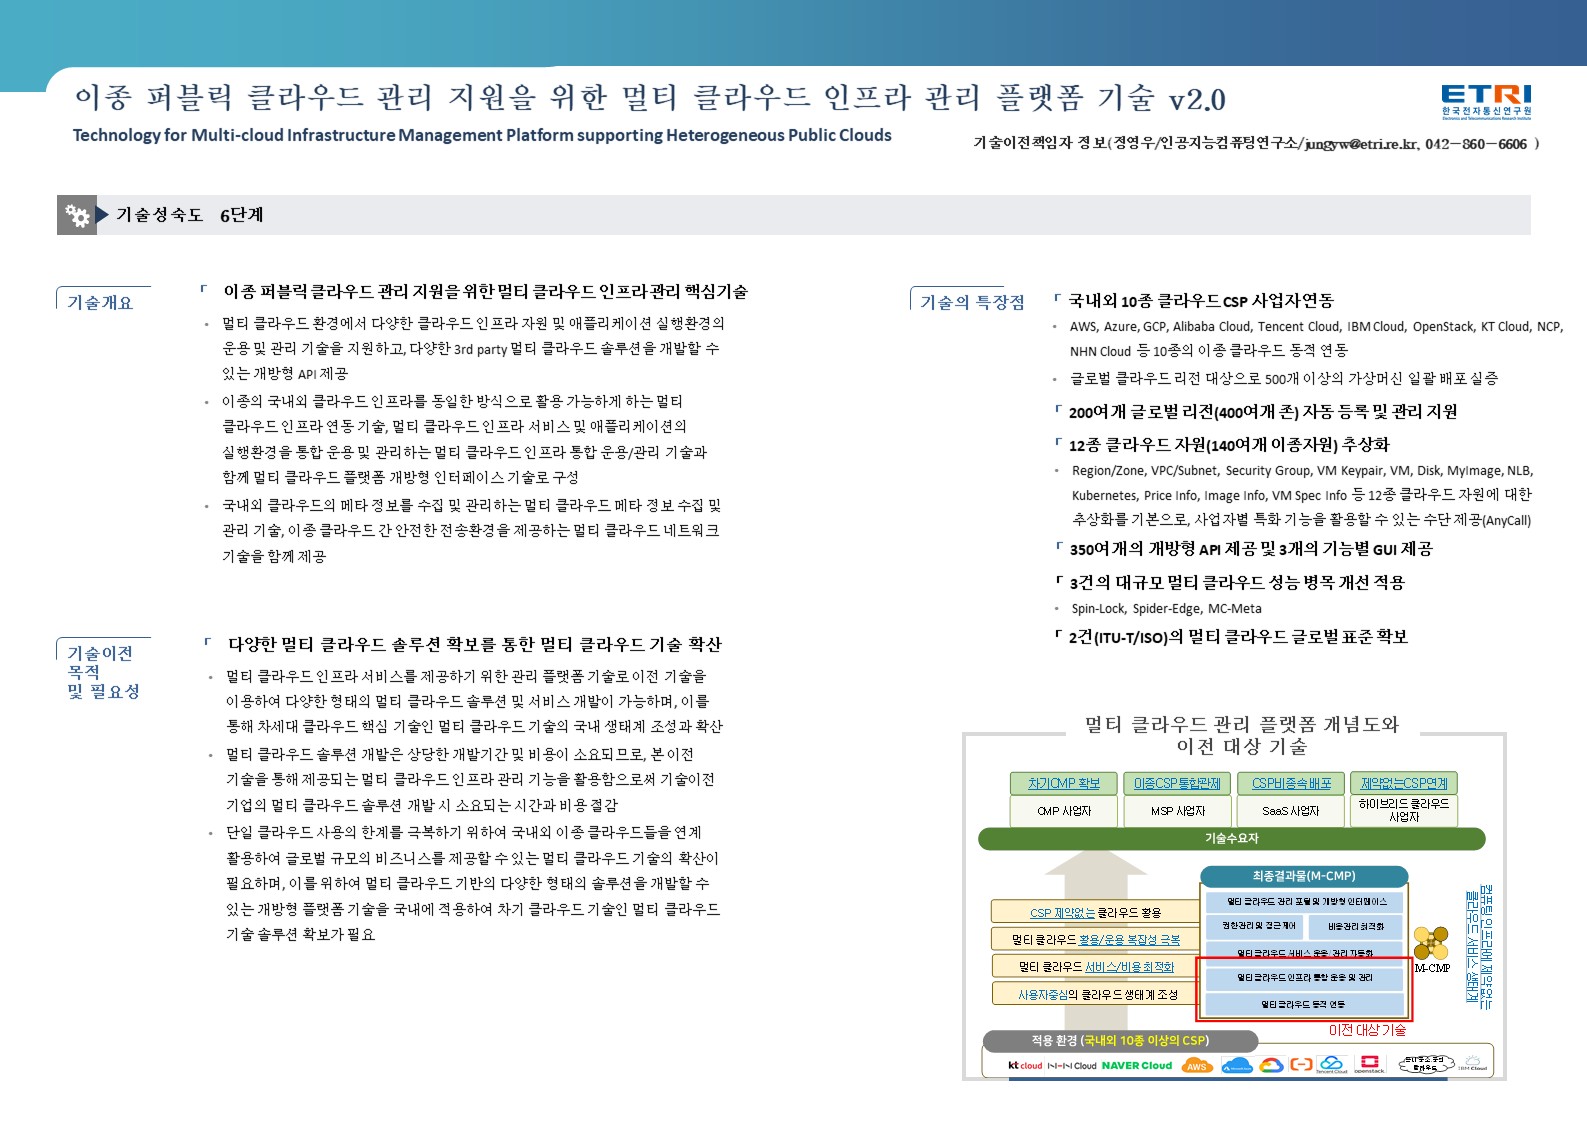
Task: Open the 제약없는CSP연계 link
Action: 1404,783
